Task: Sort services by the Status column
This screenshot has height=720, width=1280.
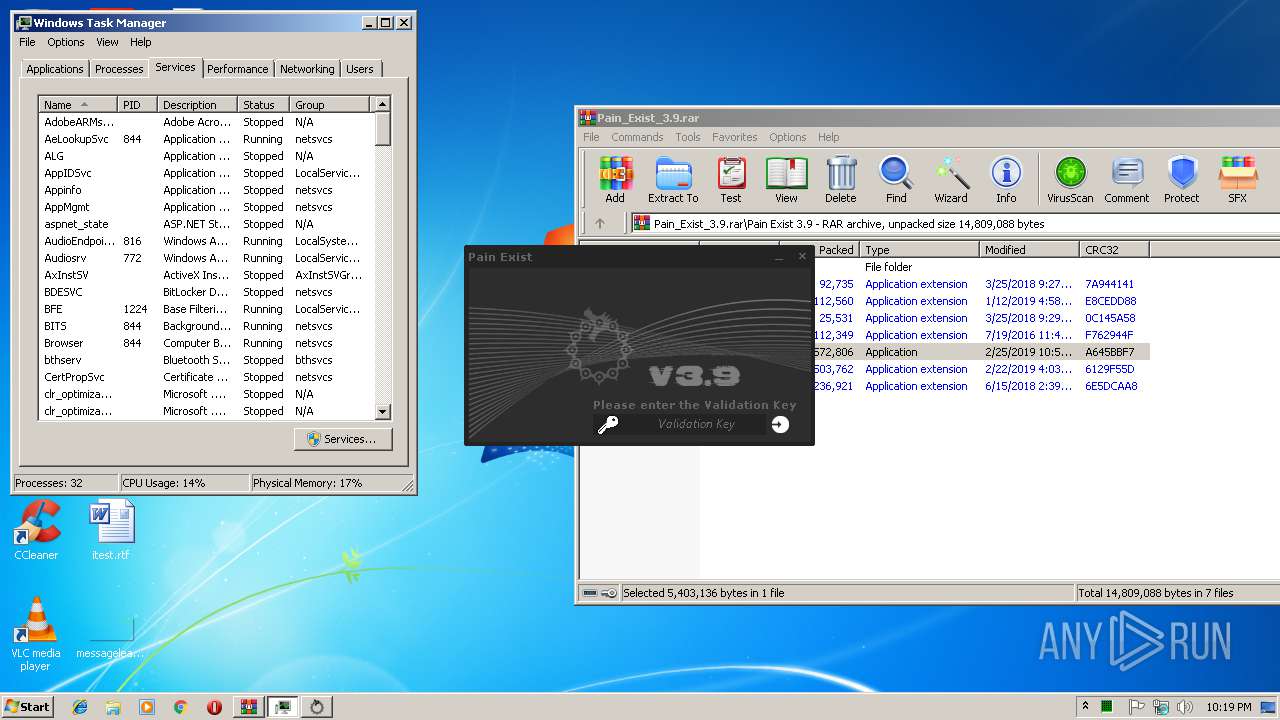Action: click(x=264, y=105)
